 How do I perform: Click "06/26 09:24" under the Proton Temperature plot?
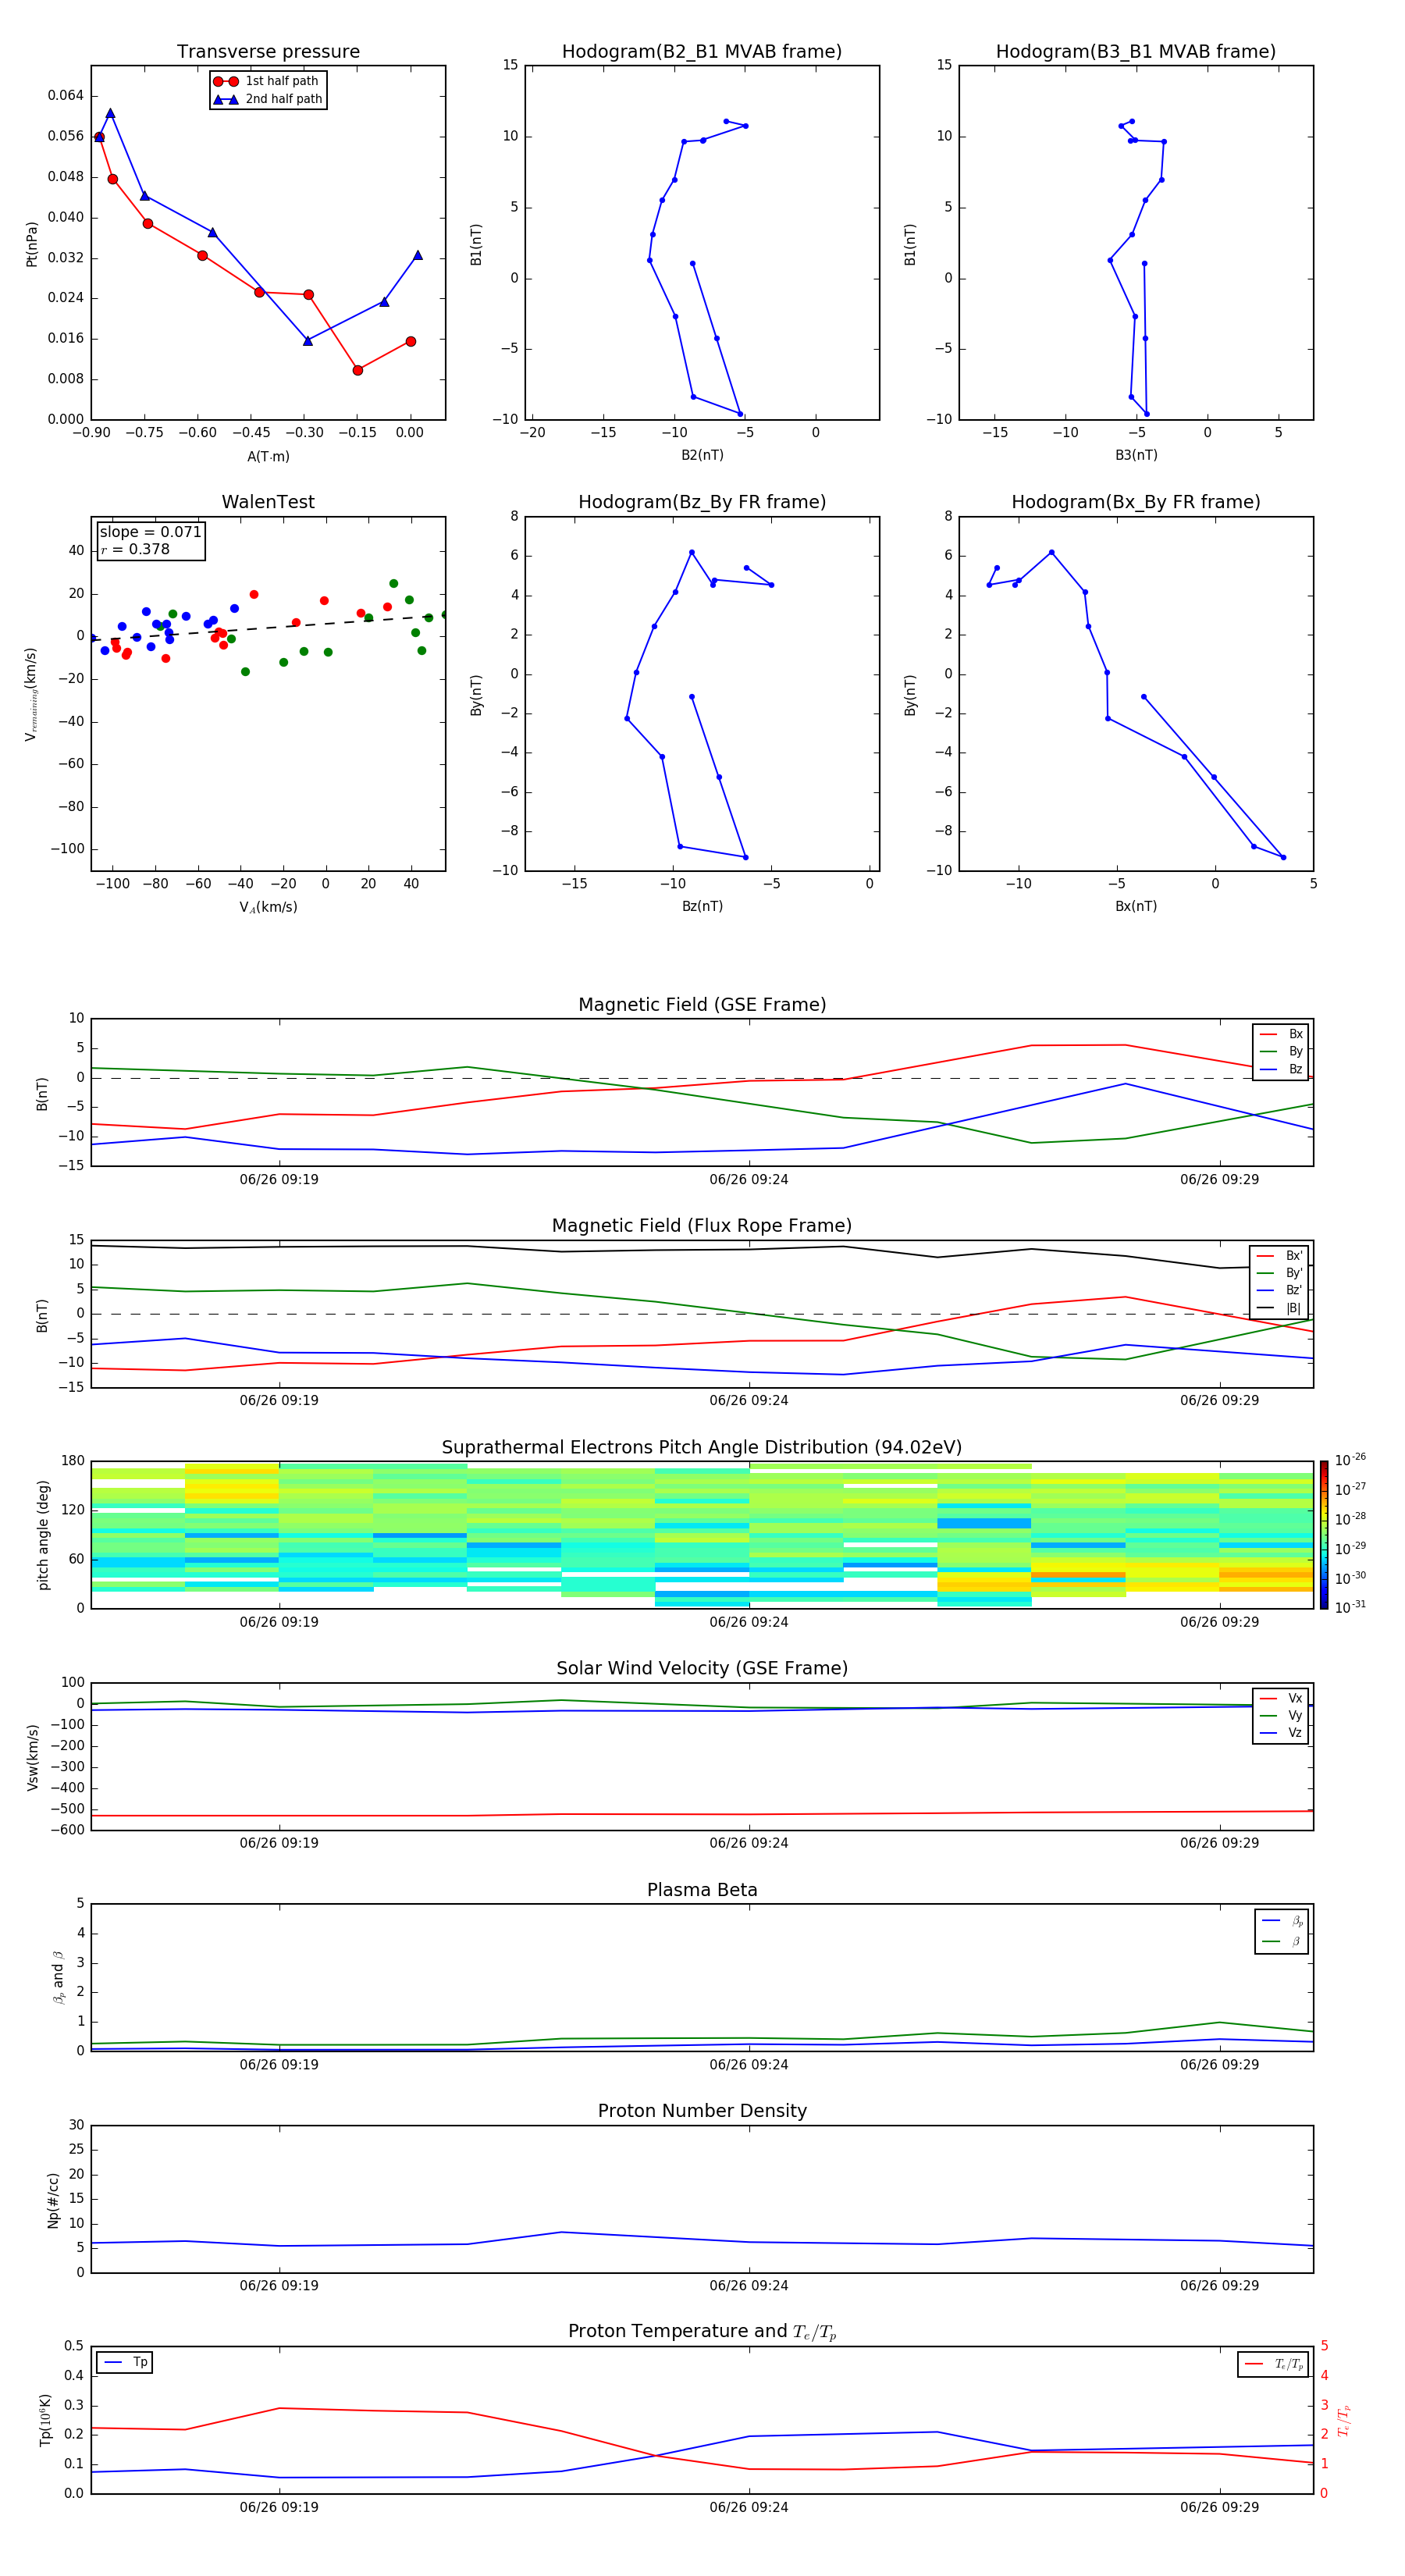[x=749, y=2507]
